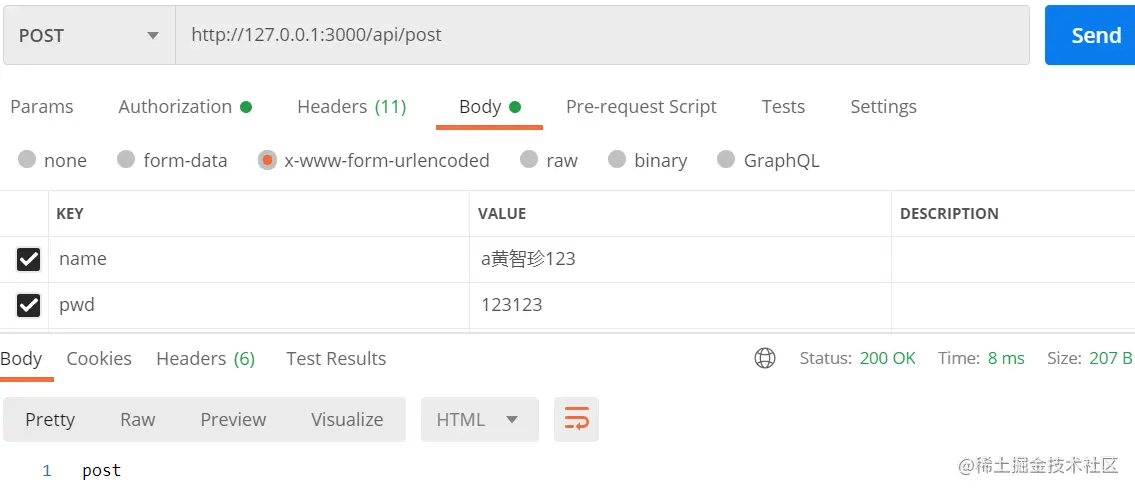Toggle the orange word wrap icon
Screen dimensions: 1135x492
click(x=576, y=419)
